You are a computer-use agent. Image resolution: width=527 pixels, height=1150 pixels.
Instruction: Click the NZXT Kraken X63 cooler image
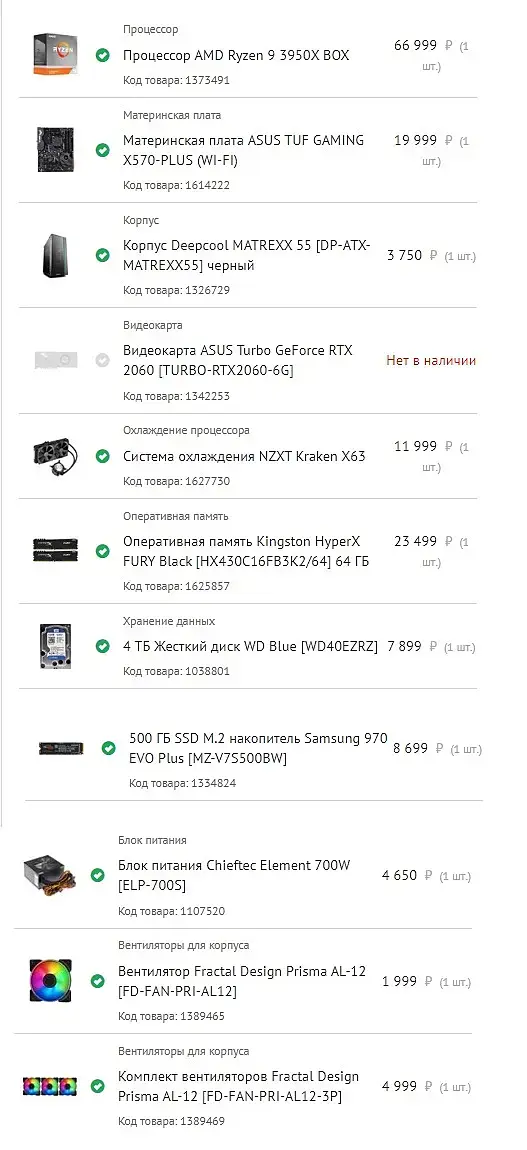56,455
